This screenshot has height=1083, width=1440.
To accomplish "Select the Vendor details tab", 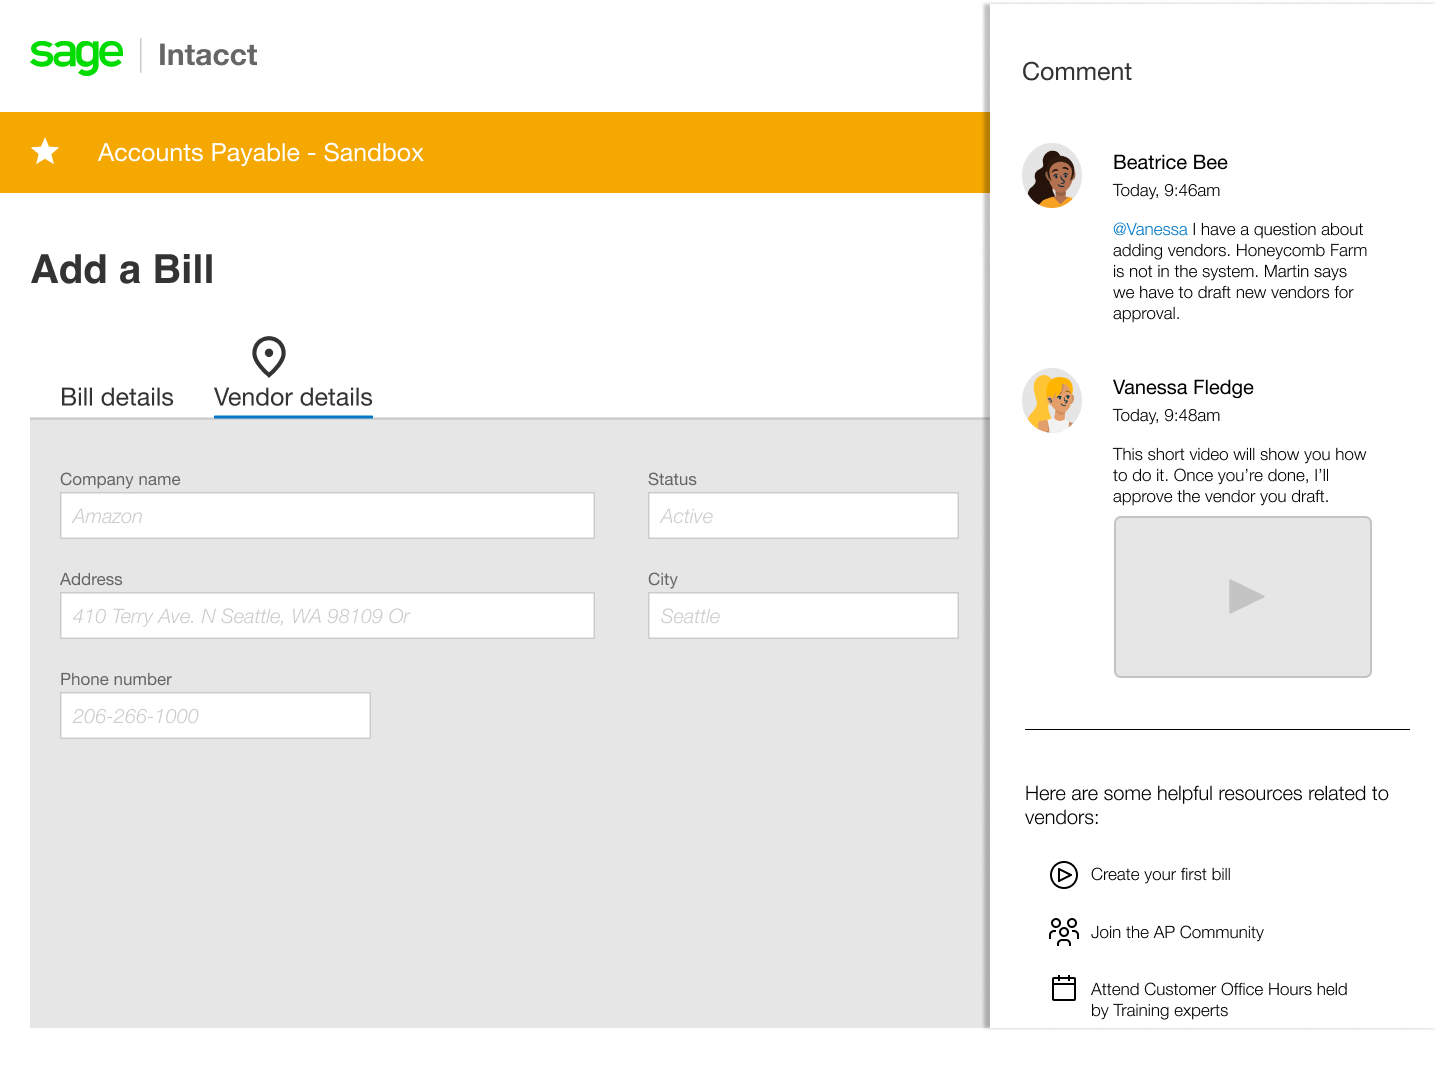I will tap(293, 397).
